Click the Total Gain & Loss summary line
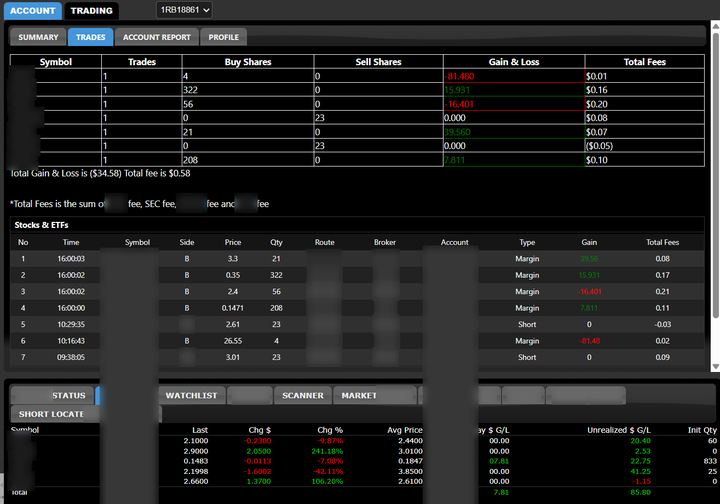Viewport: 720px width, 504px height. (100, 174)
